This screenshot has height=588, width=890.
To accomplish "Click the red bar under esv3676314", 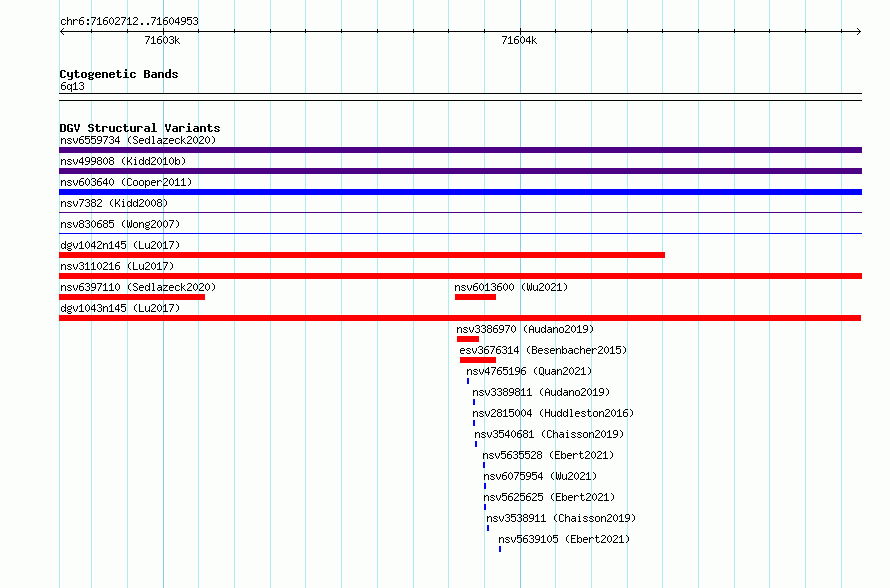I will tap(478, 360).
